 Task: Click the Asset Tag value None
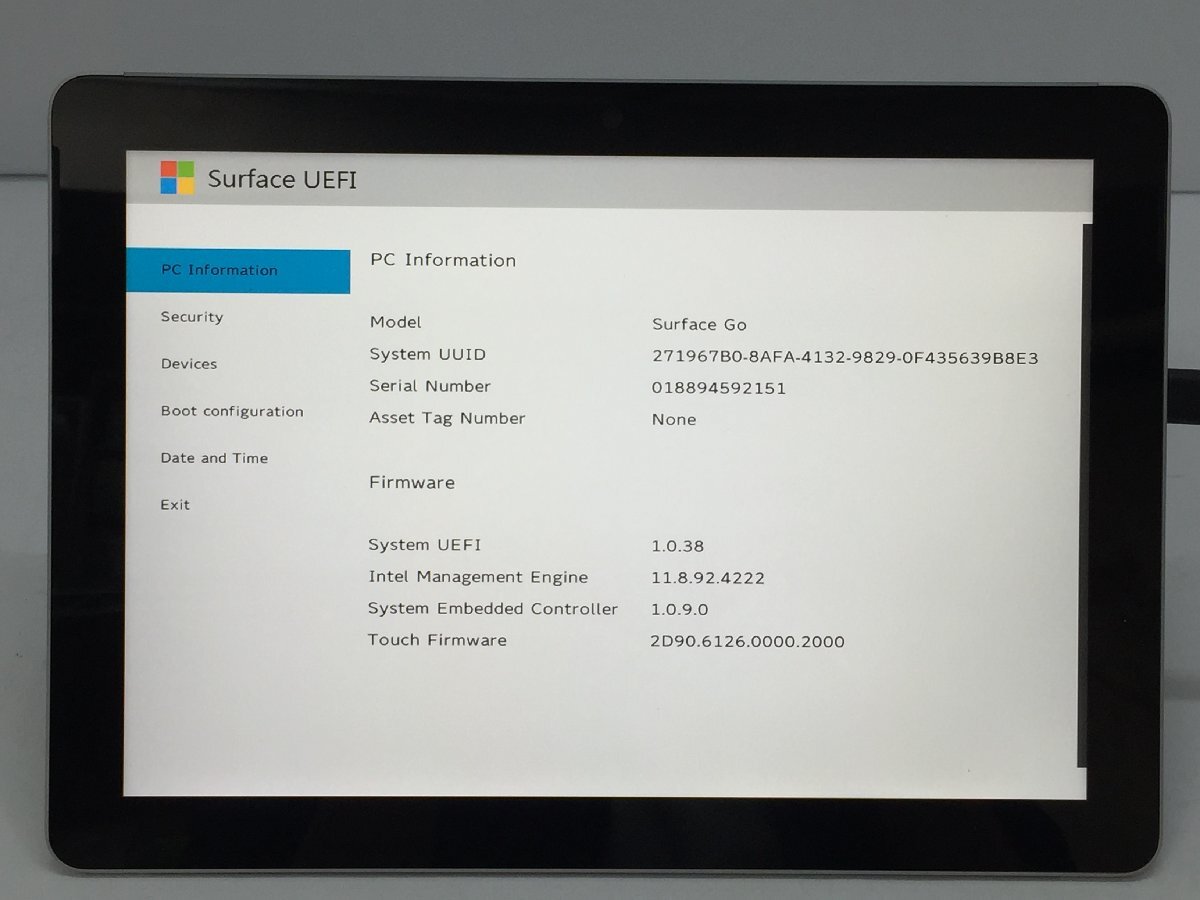click(674, 420)
